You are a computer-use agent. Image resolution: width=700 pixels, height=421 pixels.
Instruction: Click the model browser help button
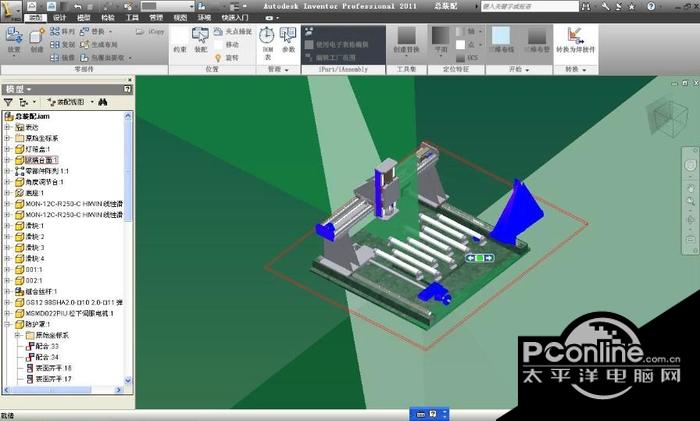click(x=127, y=89)
